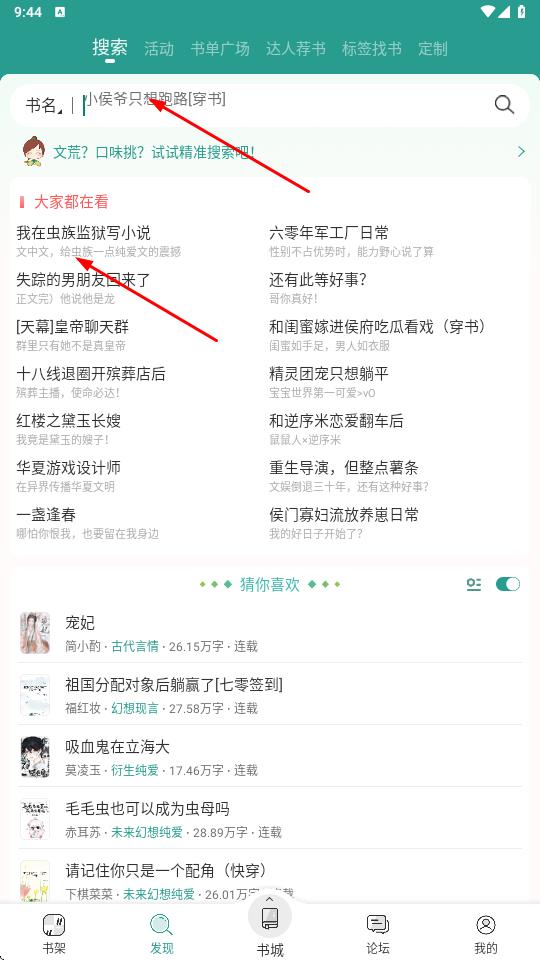Open 六零年军工厂日常 trending book
Screen dimensions: 540x960
[329, 233]
